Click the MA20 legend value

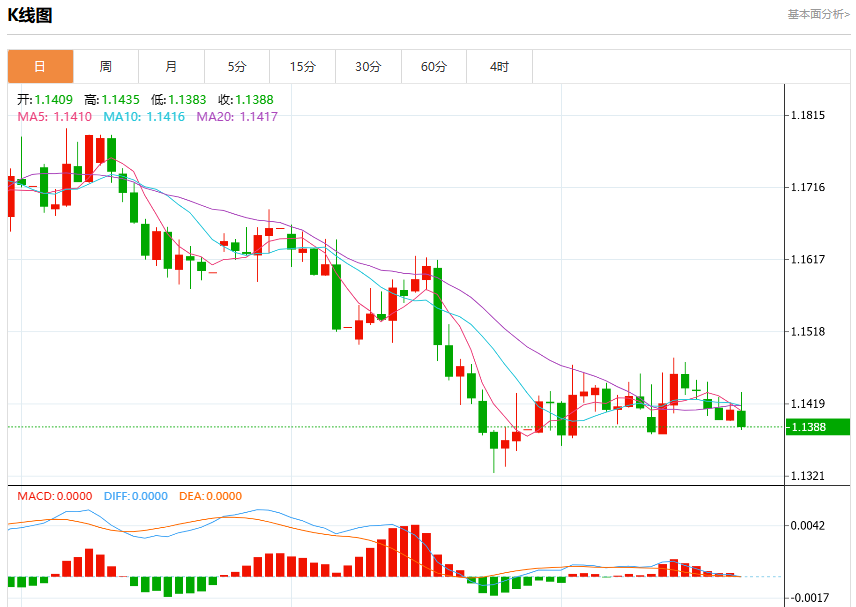[237, 116]
